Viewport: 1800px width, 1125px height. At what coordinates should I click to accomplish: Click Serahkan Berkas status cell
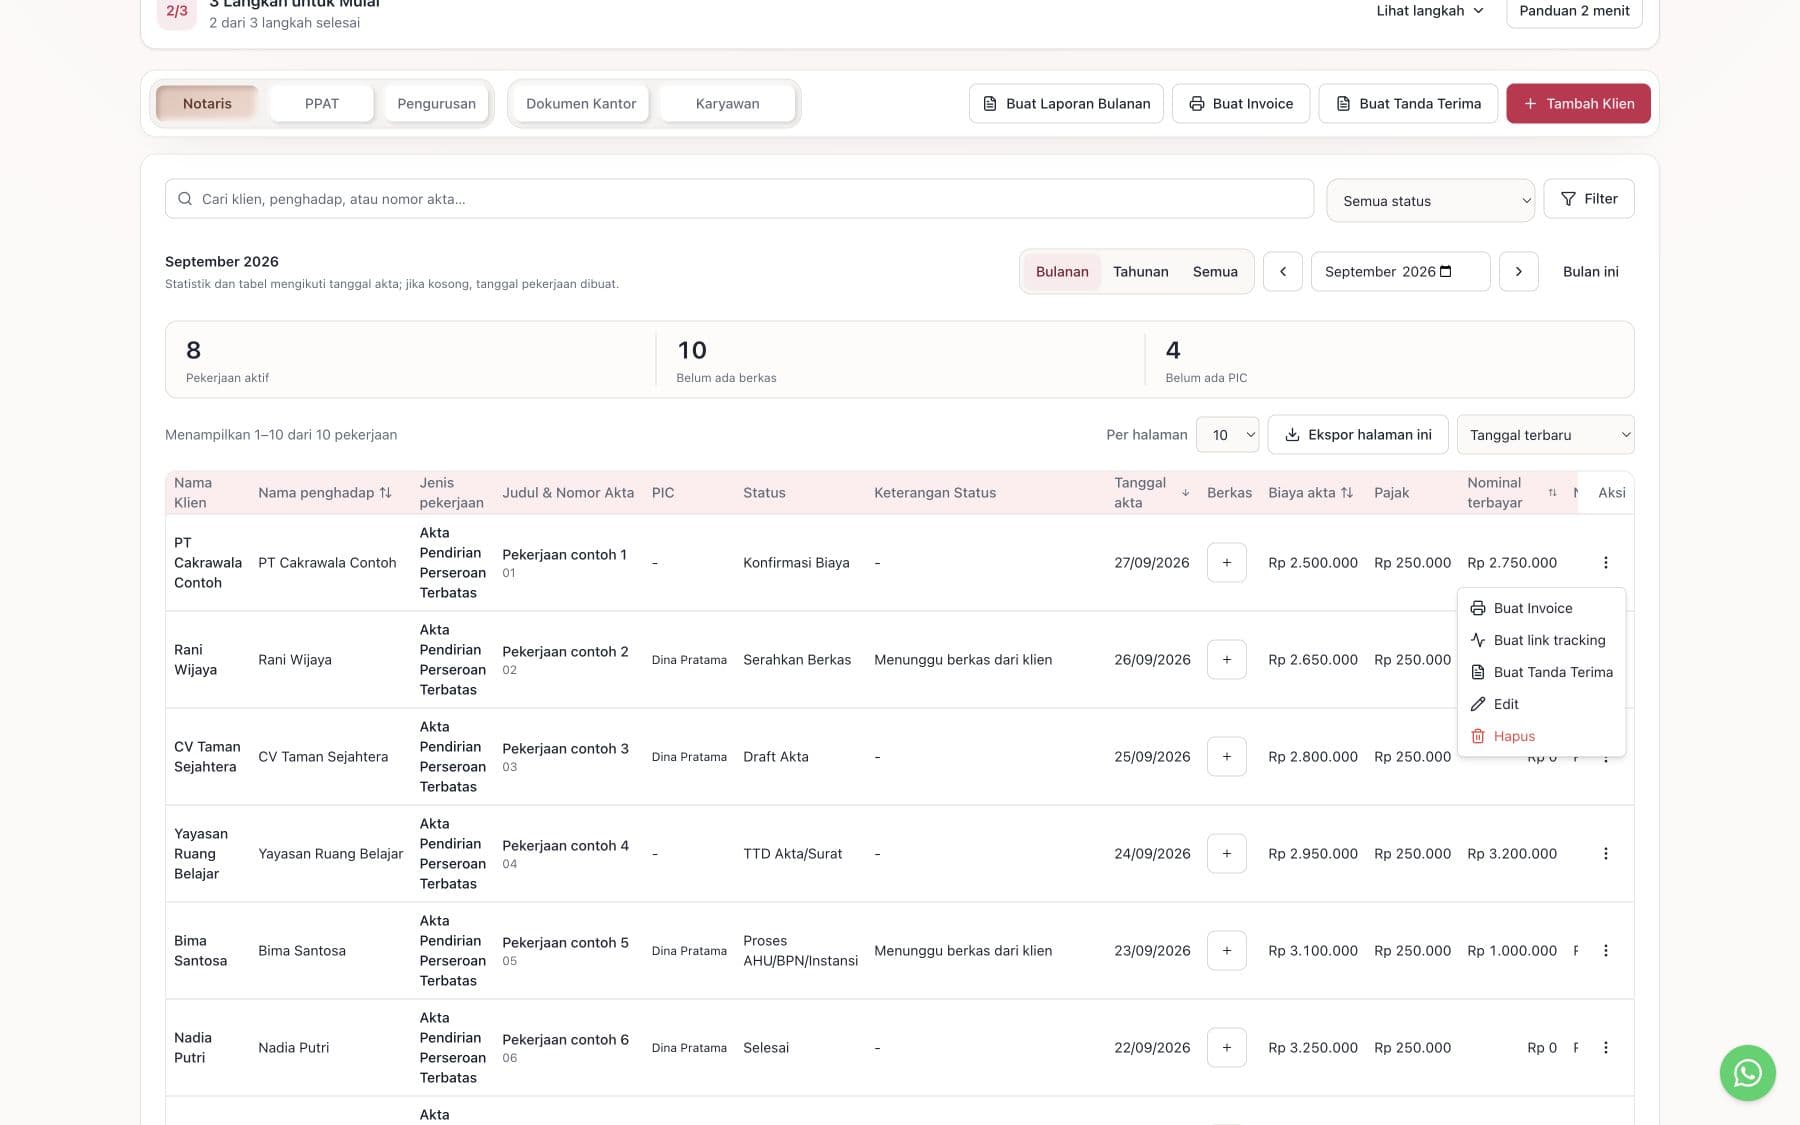(x=797, y=660)
